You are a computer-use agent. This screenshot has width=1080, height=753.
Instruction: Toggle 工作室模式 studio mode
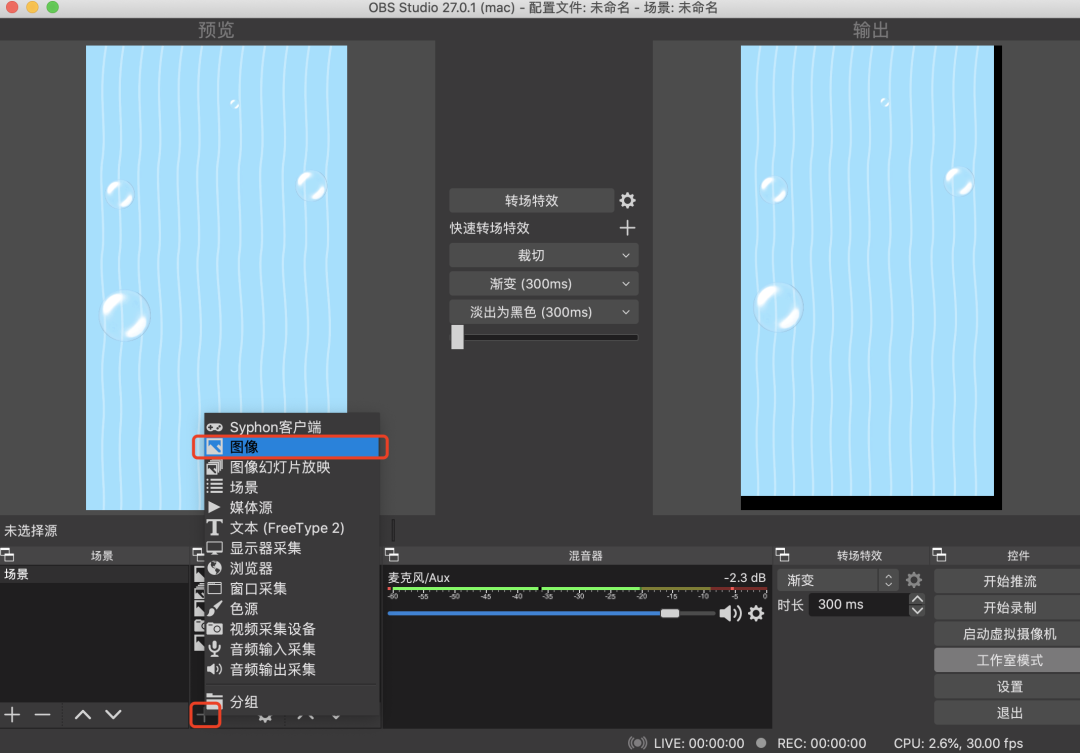[x=1009, y=660]
